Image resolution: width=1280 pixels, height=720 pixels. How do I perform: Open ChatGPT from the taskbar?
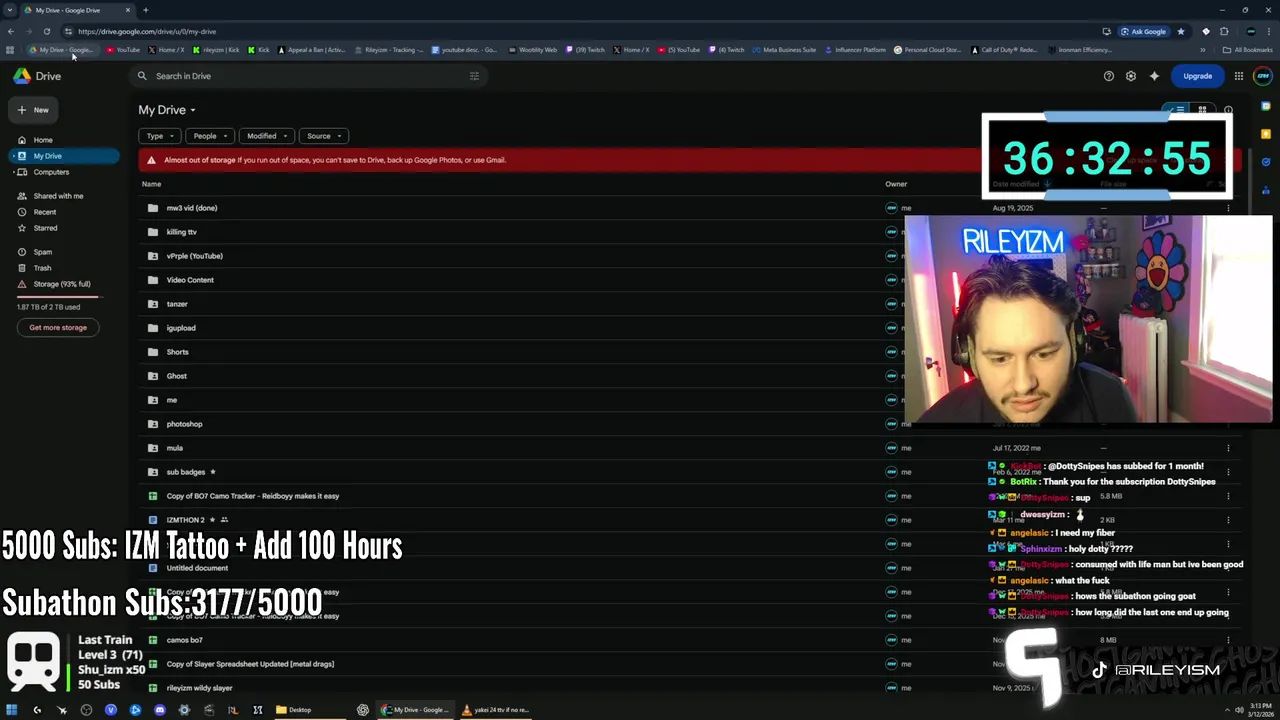point(362,710)
